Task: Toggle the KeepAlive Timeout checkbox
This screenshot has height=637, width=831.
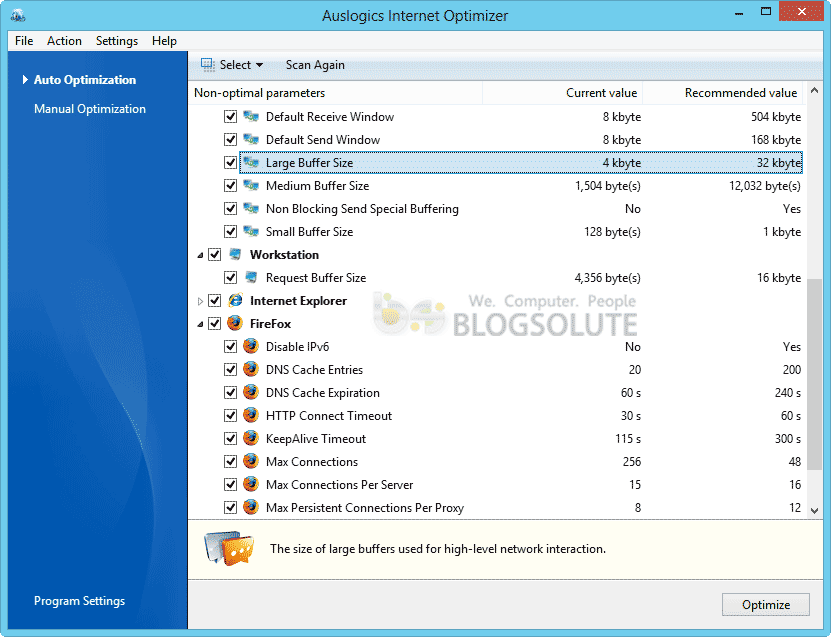Action: pos(230,439)
